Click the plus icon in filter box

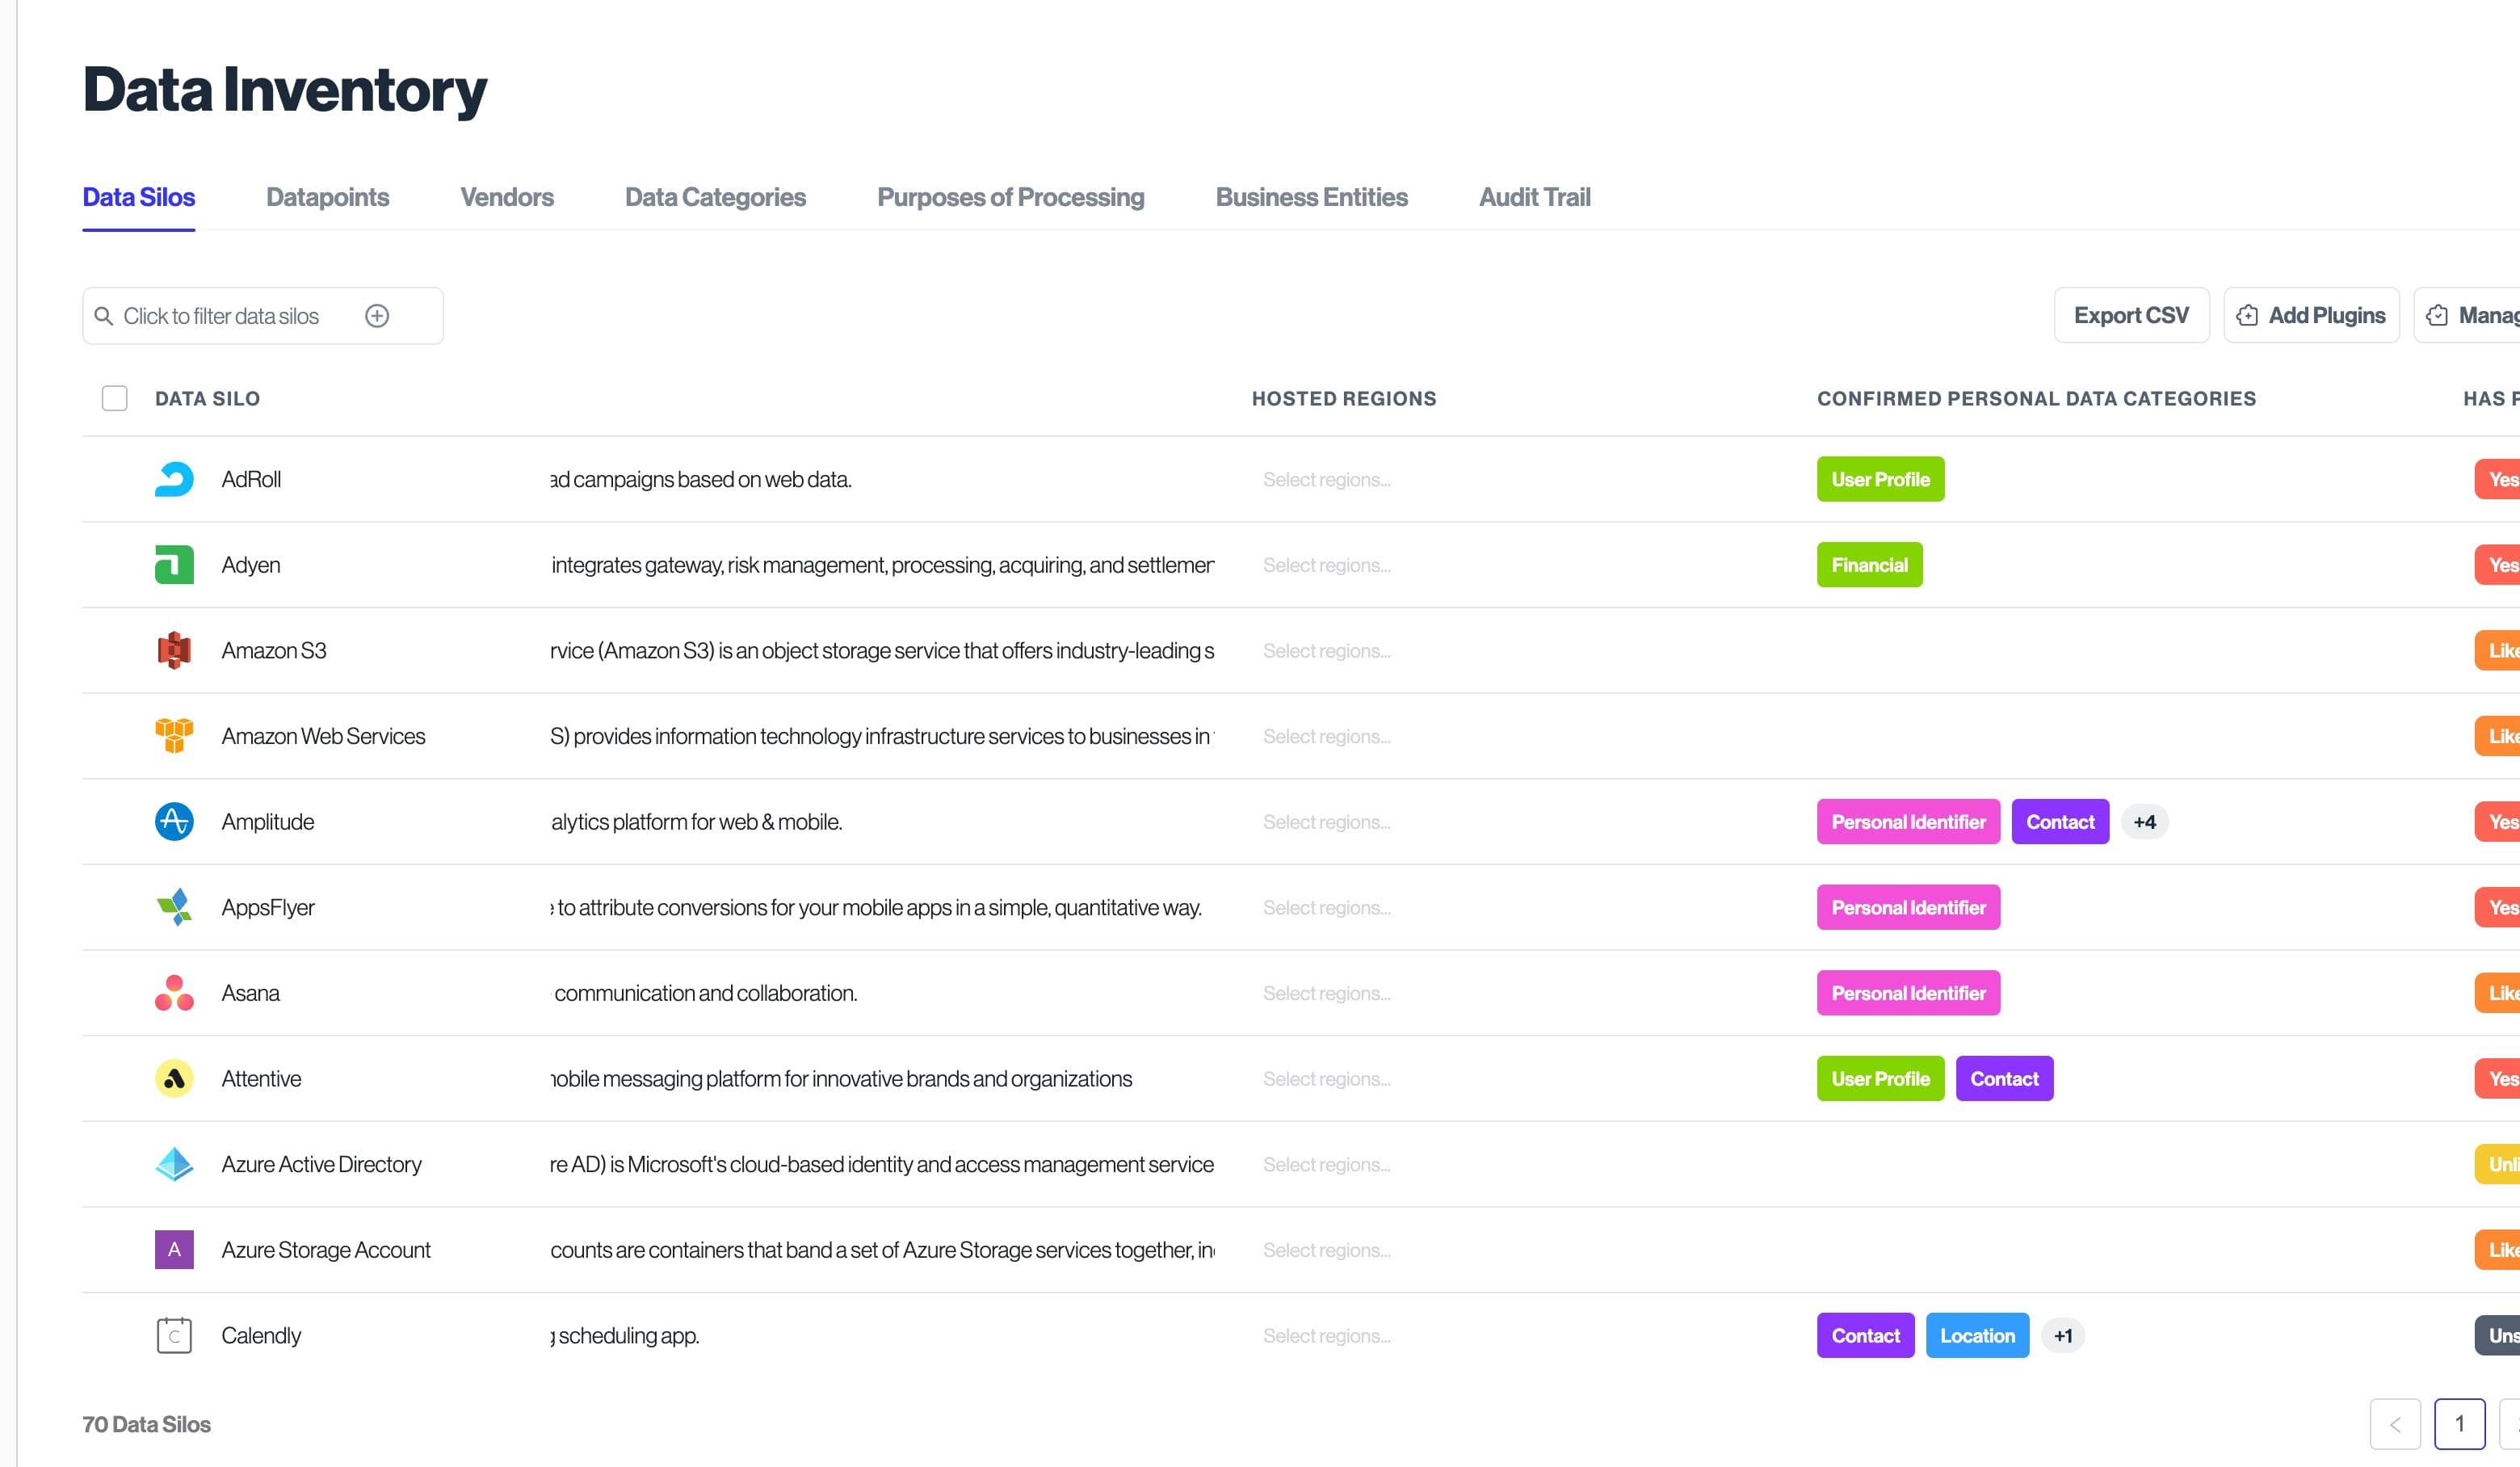tap(377, 316)
